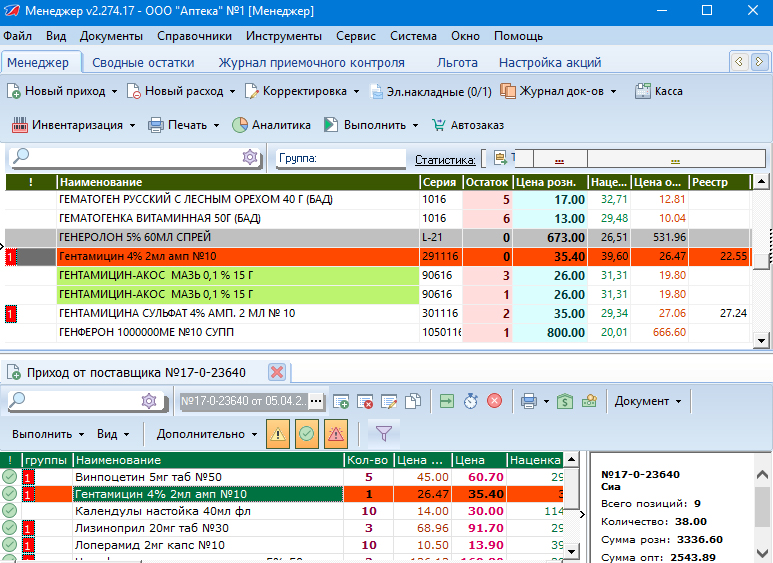Open the Справочники menu
Image resolution: width=773 pixels, height=563 pixels.
tap(194, 35)
